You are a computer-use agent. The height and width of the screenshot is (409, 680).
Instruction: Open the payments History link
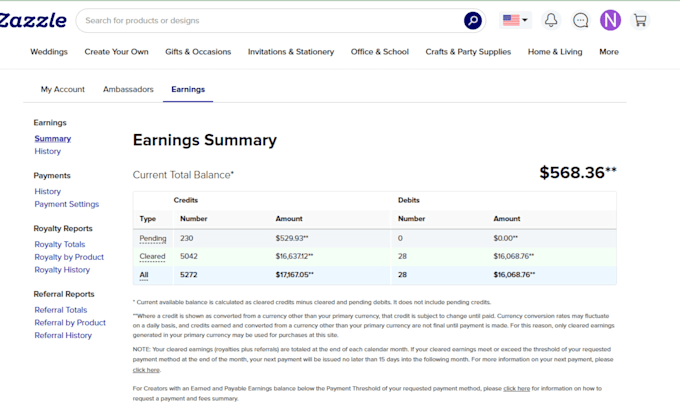pos(47,191)
